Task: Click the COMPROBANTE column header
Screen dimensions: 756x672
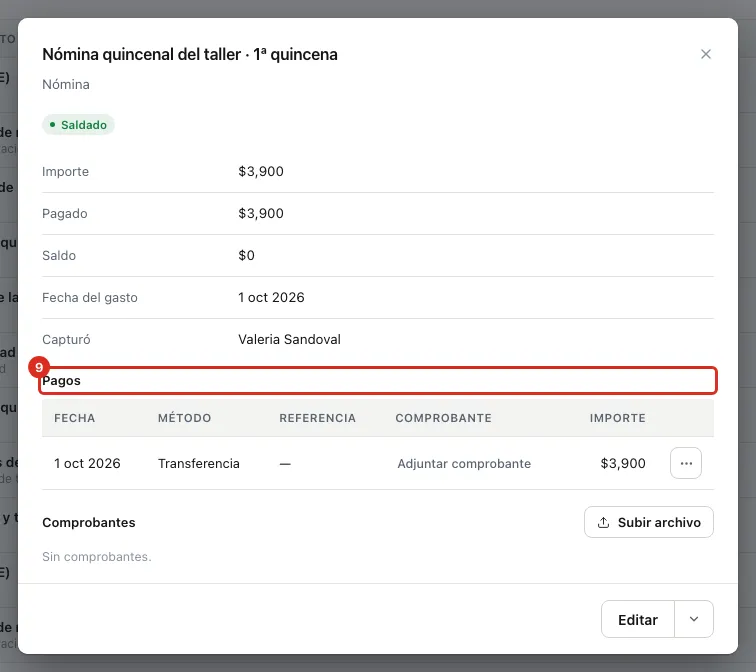Action: [x=444, y=418]
